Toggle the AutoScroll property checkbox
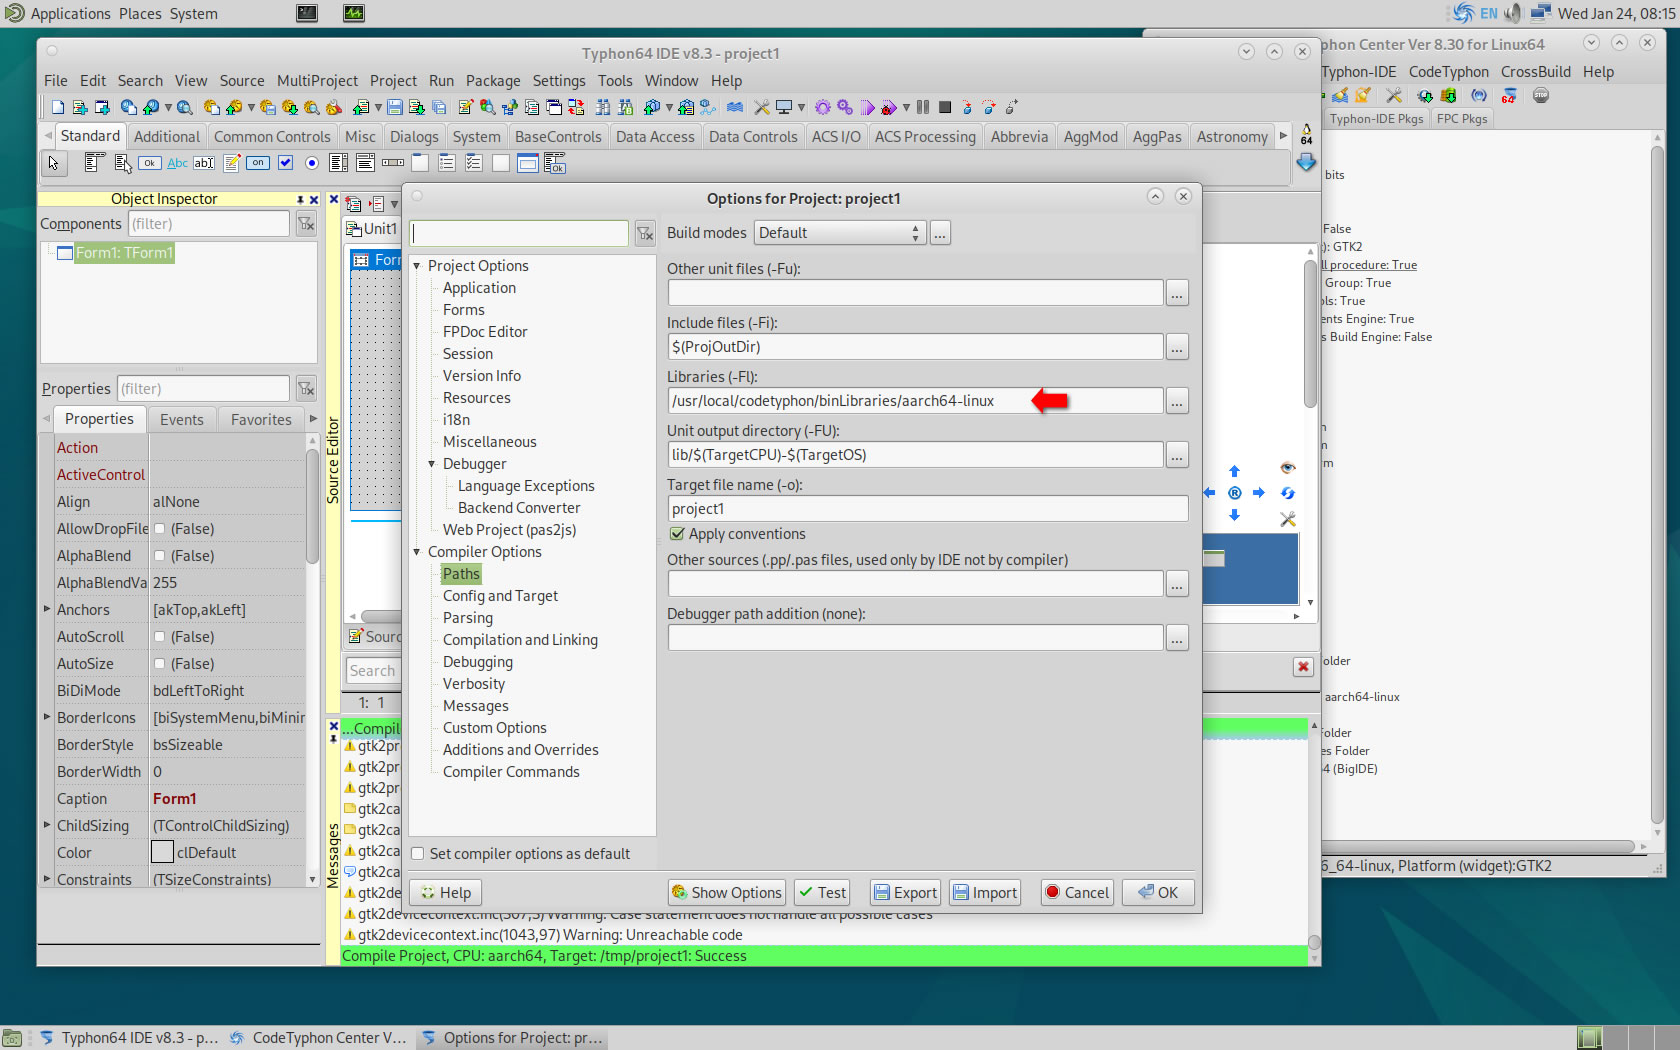The width and height of the screenshot is (1680, 1050). click(x=159, y=637)
